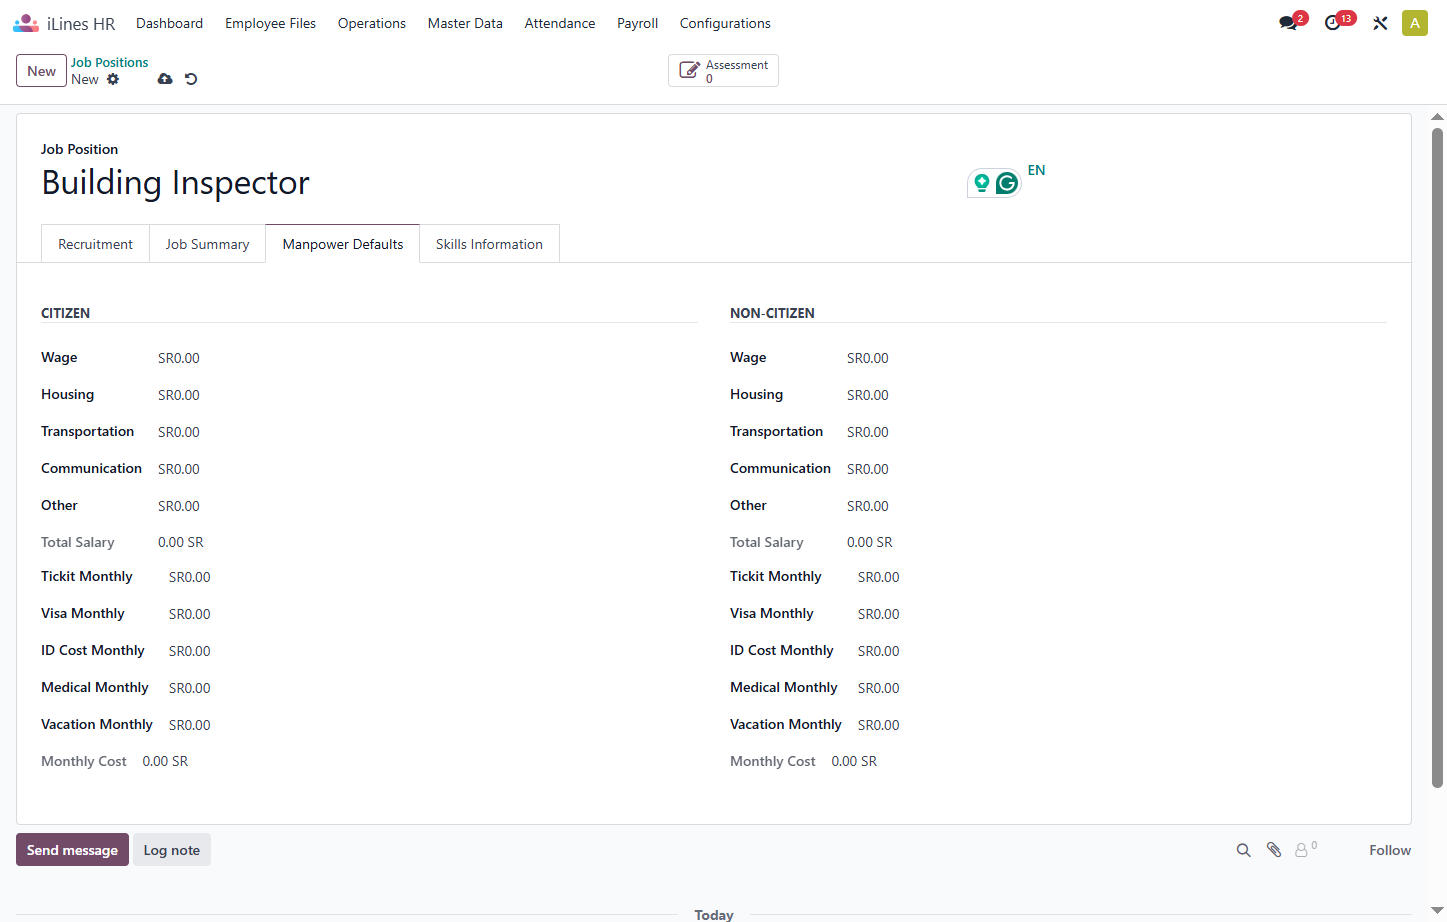The height and width of the screenshot is (922, 1447).
Task: Open the user avatar menu
Action: pos(1415,23)
